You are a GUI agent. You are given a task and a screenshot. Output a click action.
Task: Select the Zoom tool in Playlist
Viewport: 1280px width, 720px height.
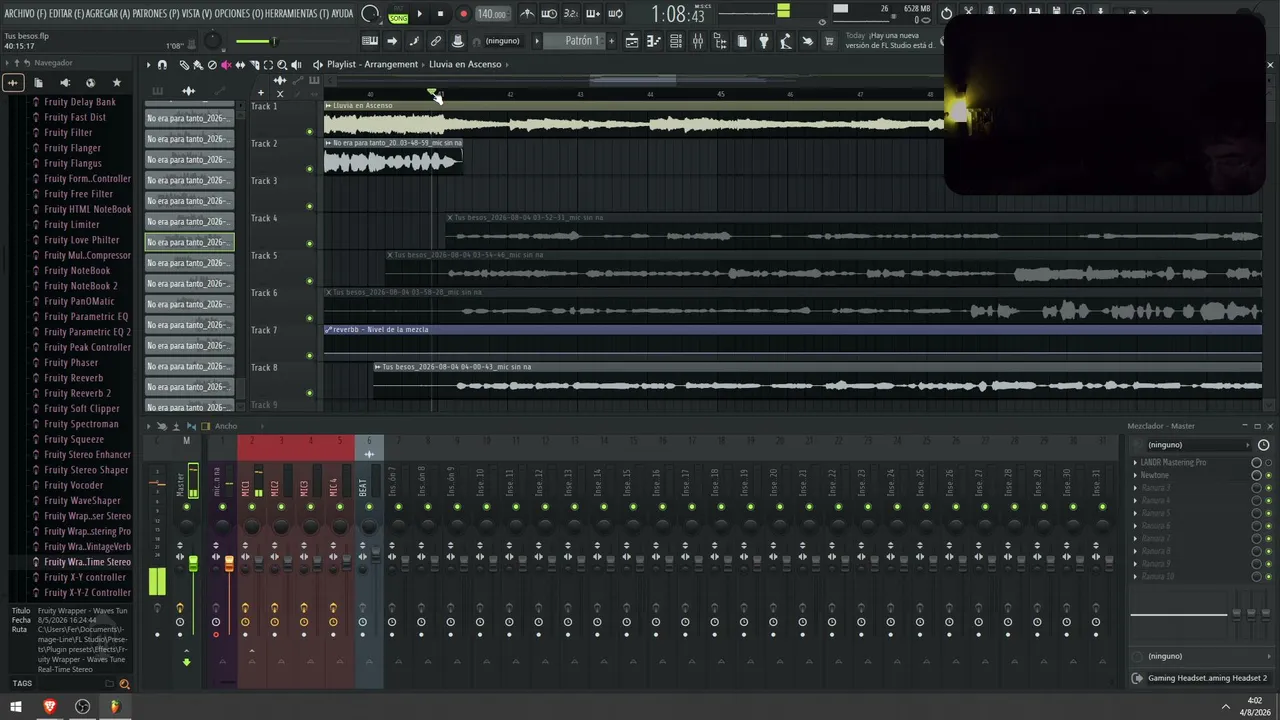click(x=282, y=65)
